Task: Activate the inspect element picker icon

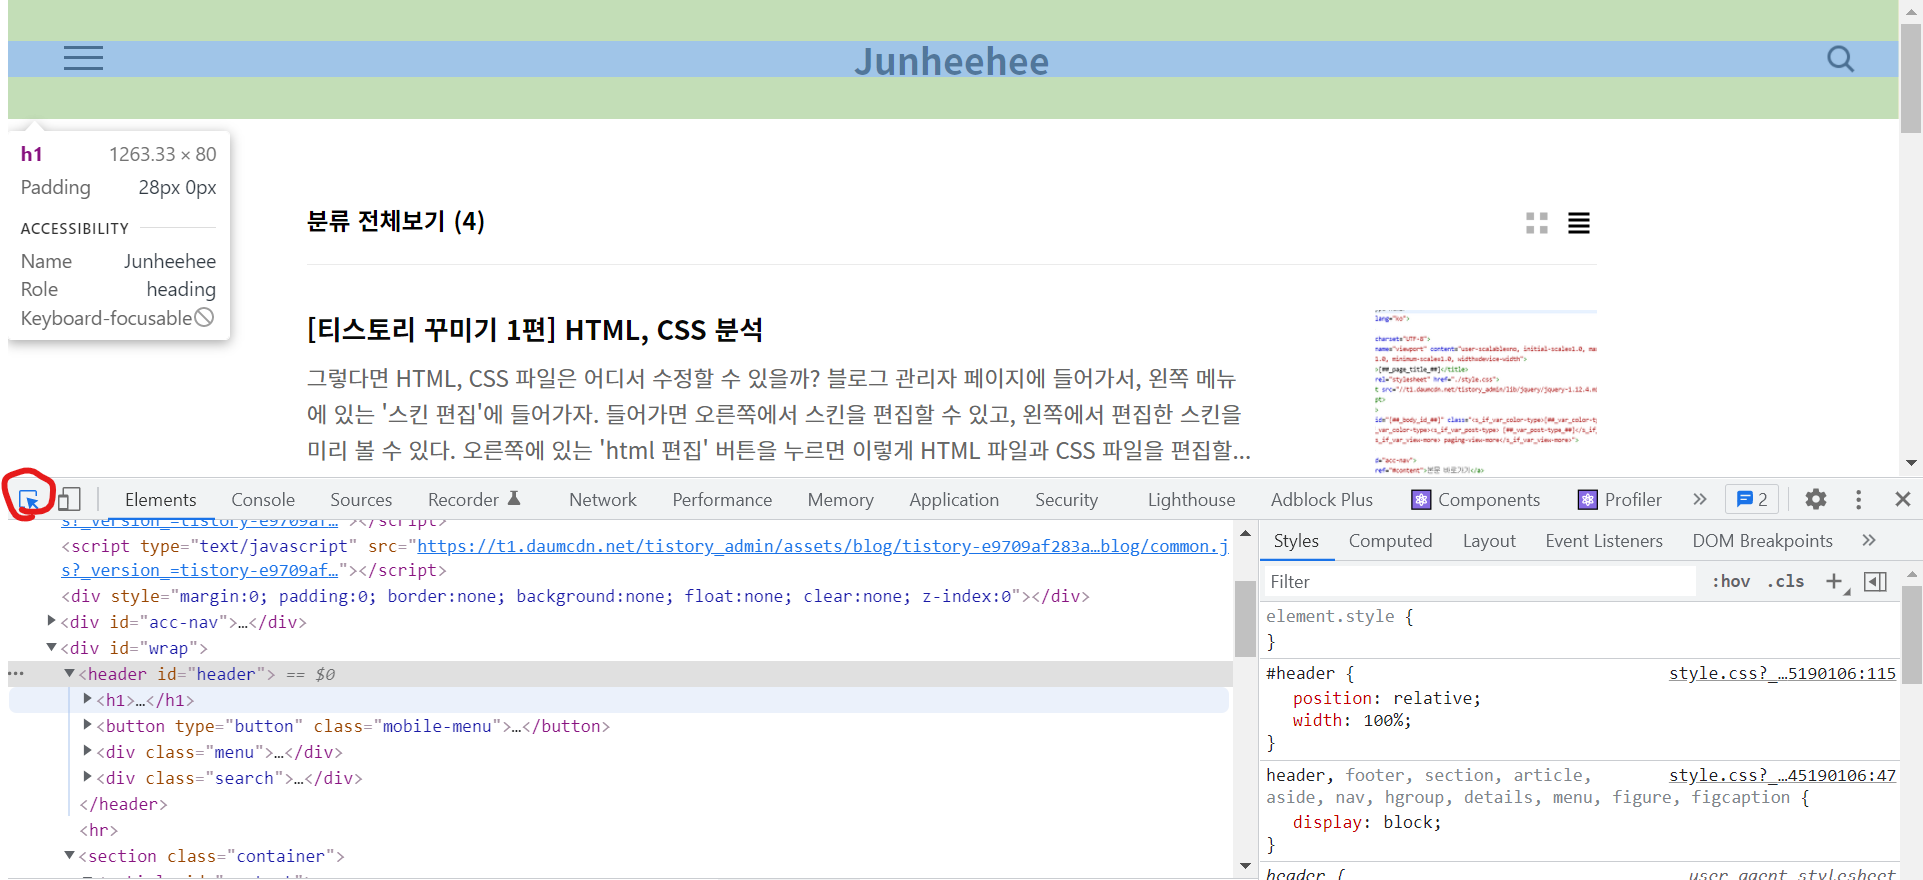Action: 29,500
